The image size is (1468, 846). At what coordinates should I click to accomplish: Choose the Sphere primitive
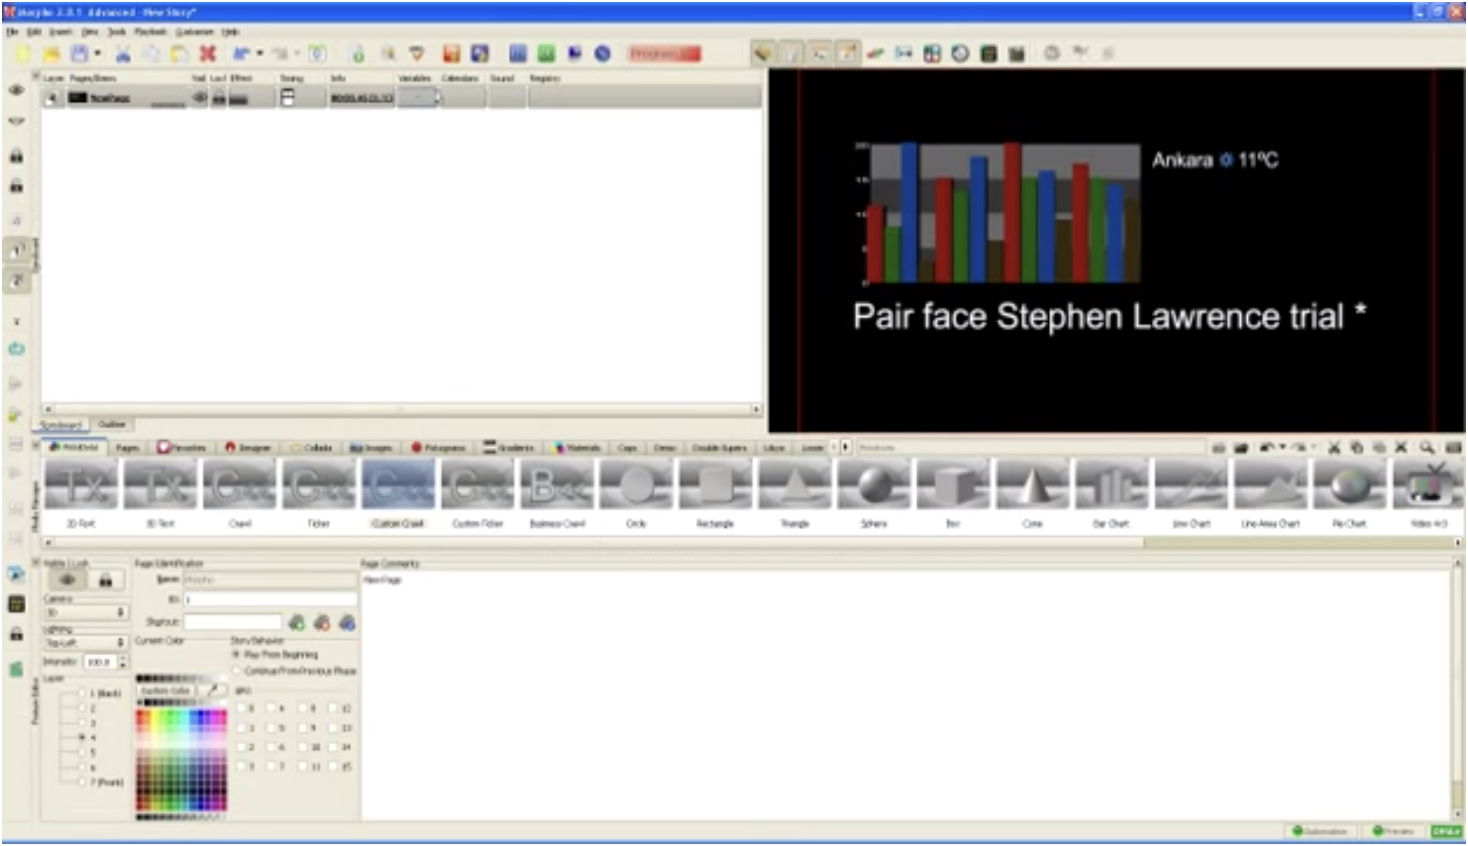point(874,494)
